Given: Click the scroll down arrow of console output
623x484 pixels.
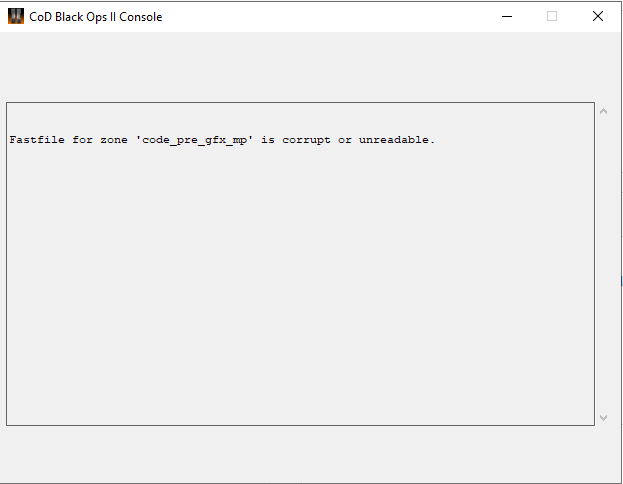Looking at the screenshot, I should (x=603, y=417).
